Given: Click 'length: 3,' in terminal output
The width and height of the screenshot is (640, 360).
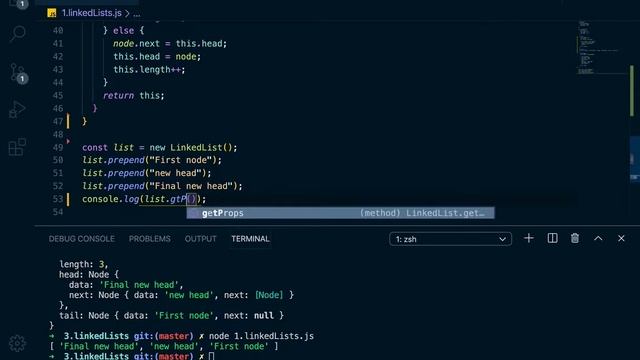Looking at the screenshot, I should (84, 264).
